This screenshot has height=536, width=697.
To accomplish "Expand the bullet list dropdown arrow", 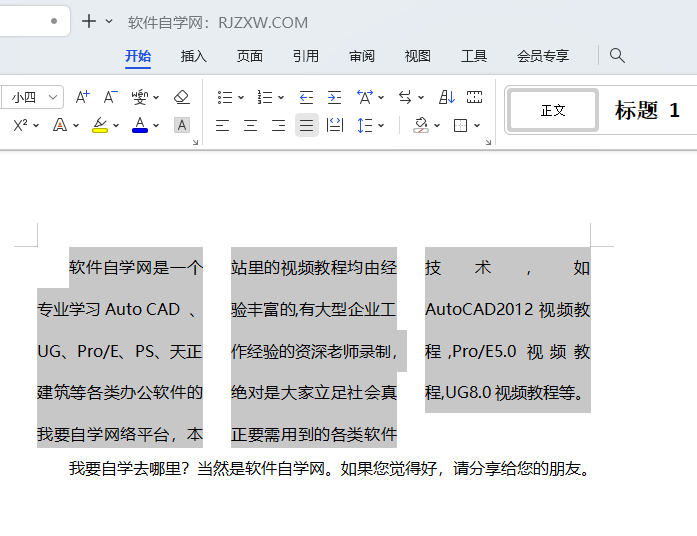I will 241,97.
